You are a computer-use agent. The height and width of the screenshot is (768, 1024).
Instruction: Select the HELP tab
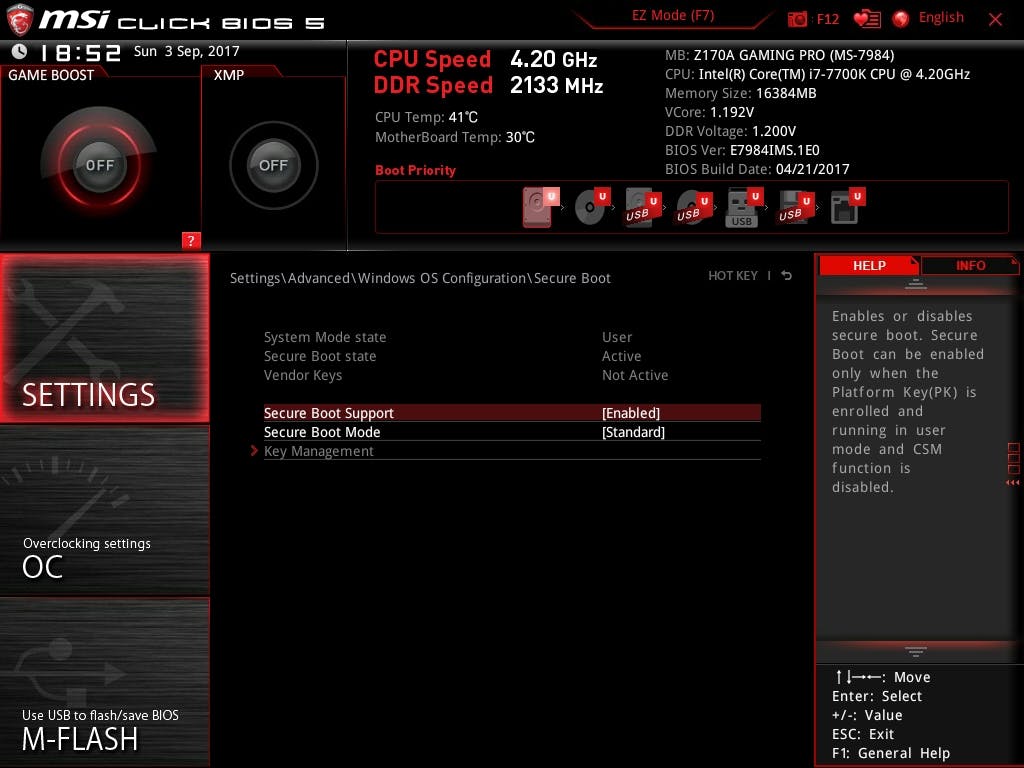pos(868,265)
